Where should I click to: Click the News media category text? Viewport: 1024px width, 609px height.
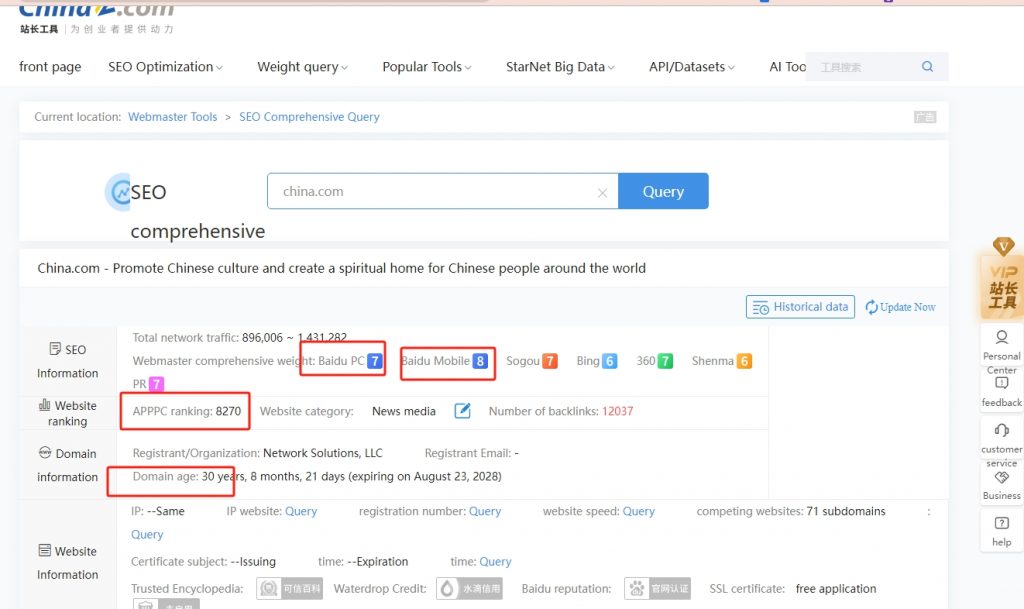(x=404, y=411)
